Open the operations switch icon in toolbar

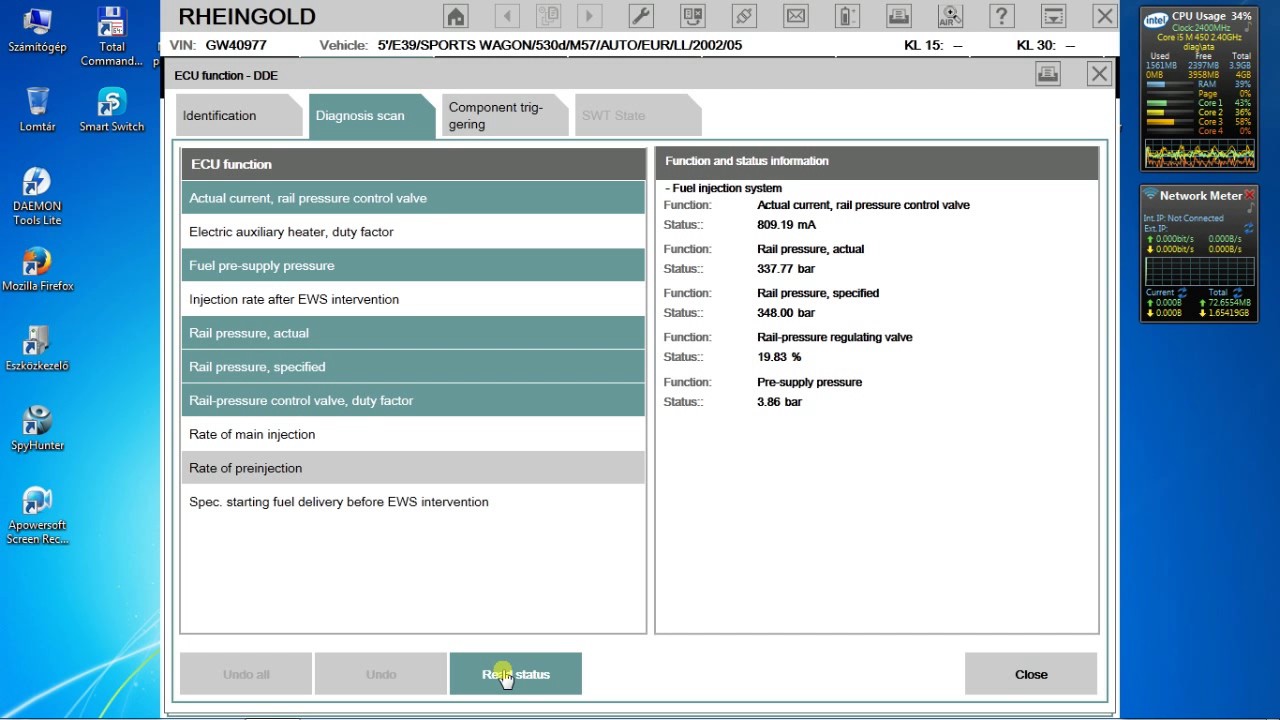pos(692,16)
